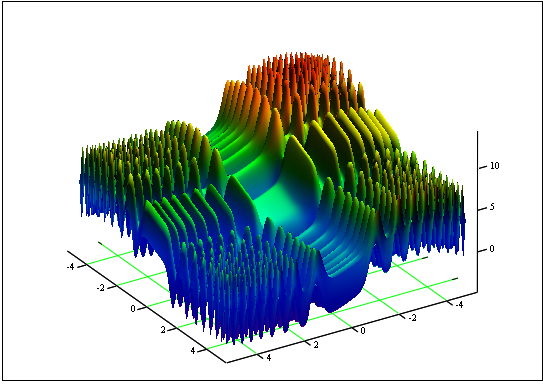Image resolution: width=543 pixels, height=384 pixels.
Task: Select the vertical axis label 5
Action: (x=492, y=207)
